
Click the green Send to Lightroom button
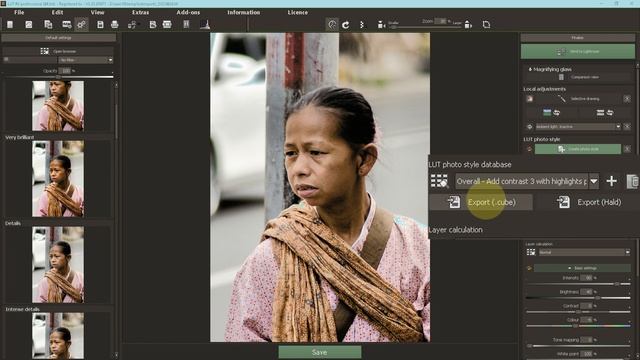coord(578,51)
